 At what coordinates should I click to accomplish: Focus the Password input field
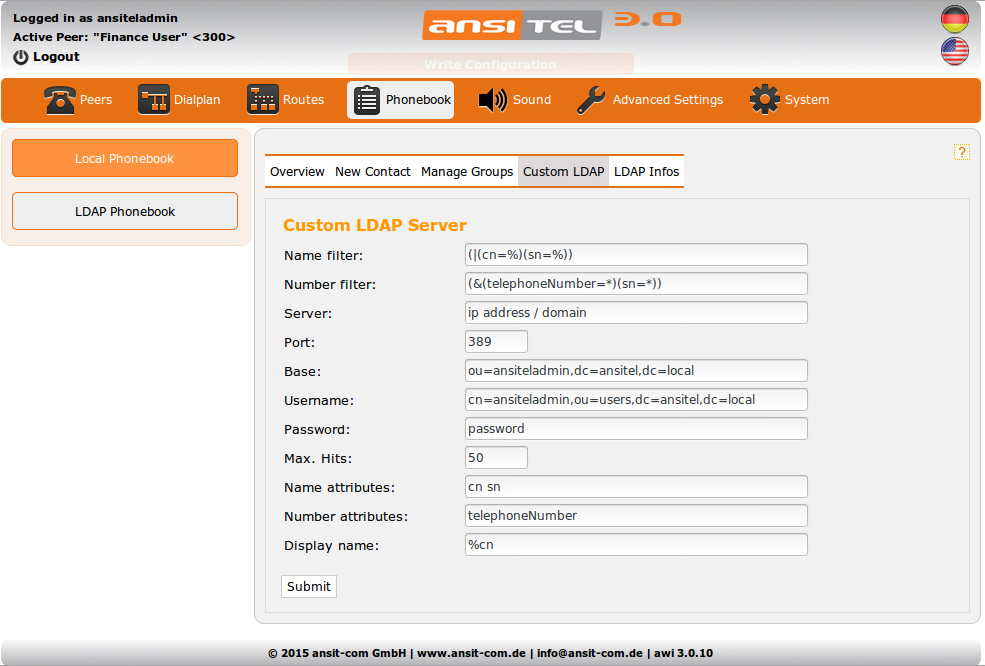[636, 429]
